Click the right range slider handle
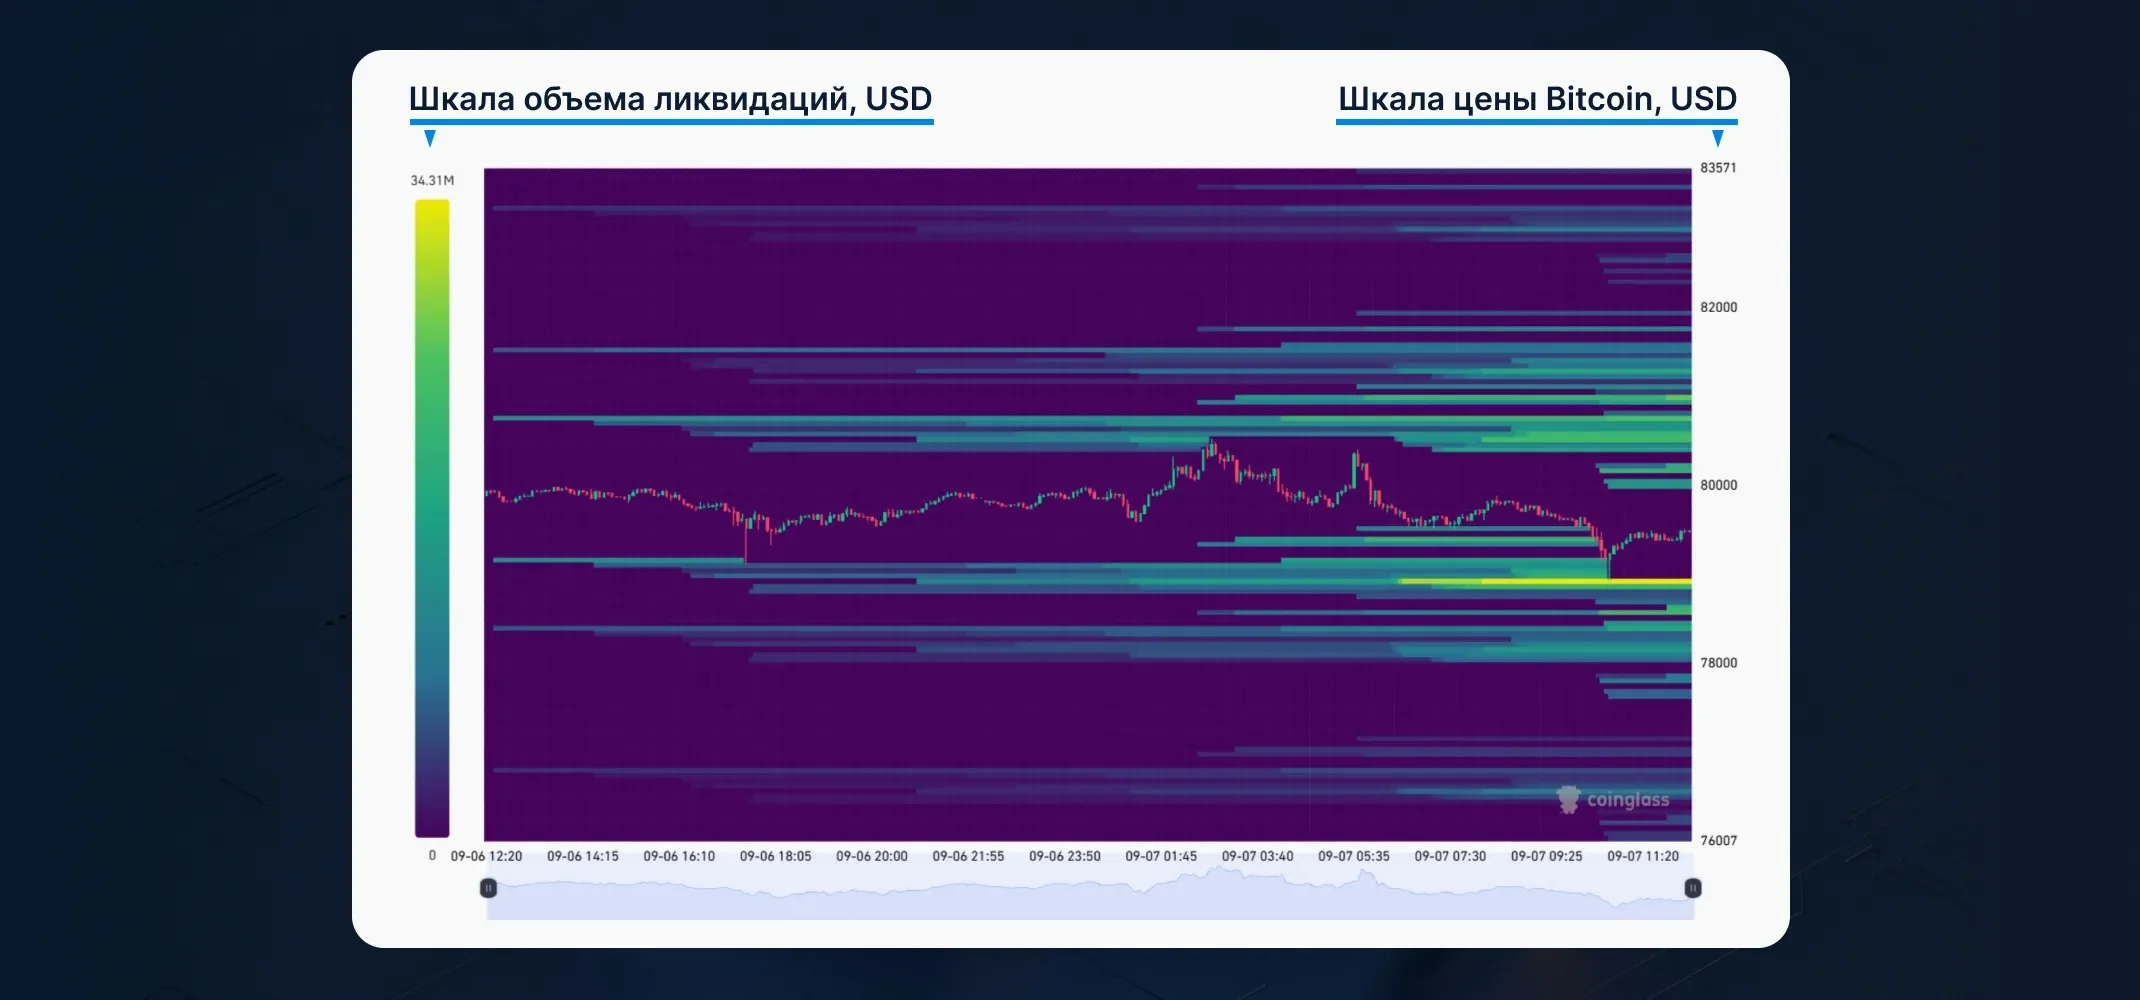This screenshot has height=1000, width=2140. [1693, 888]
